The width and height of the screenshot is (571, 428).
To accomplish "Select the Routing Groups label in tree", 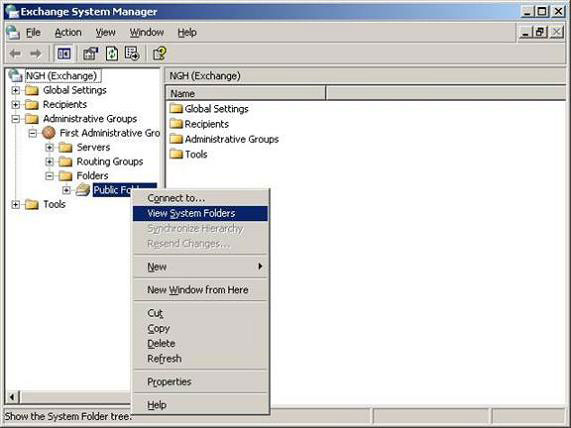I will [x=110, y=162].
